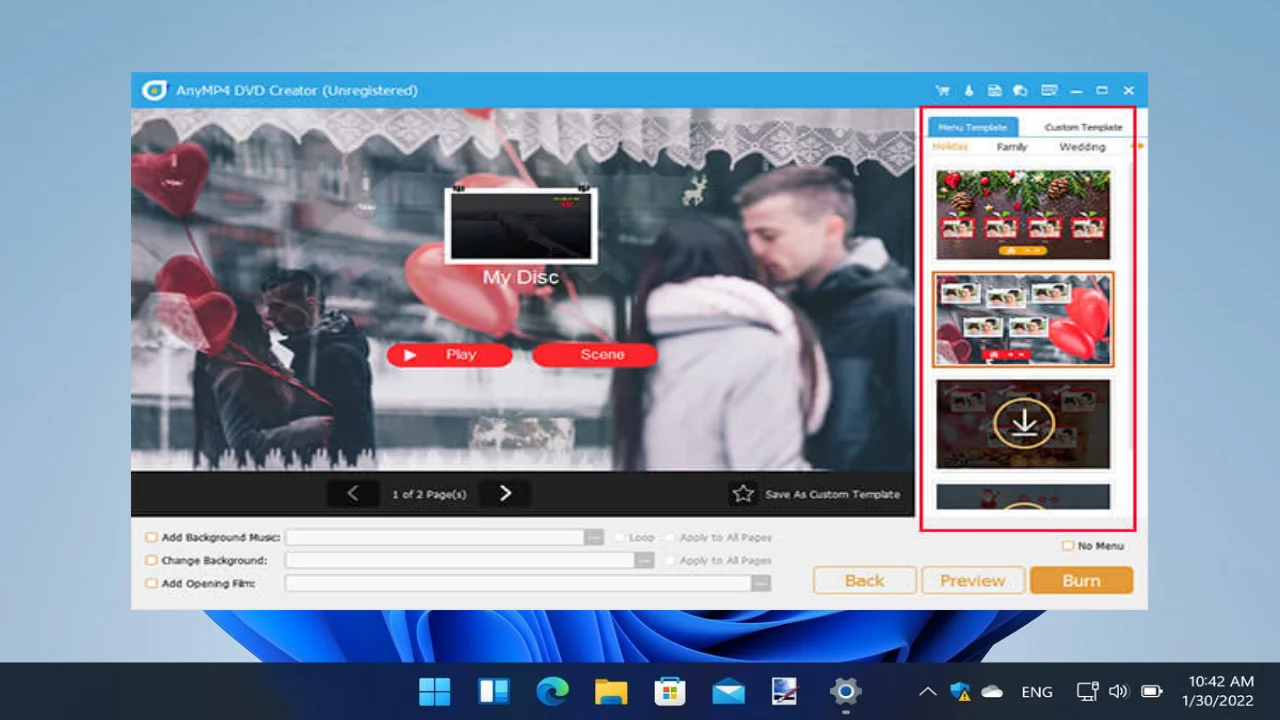Download the third menu template
Screen dimensions: 1280x720
1023,424
